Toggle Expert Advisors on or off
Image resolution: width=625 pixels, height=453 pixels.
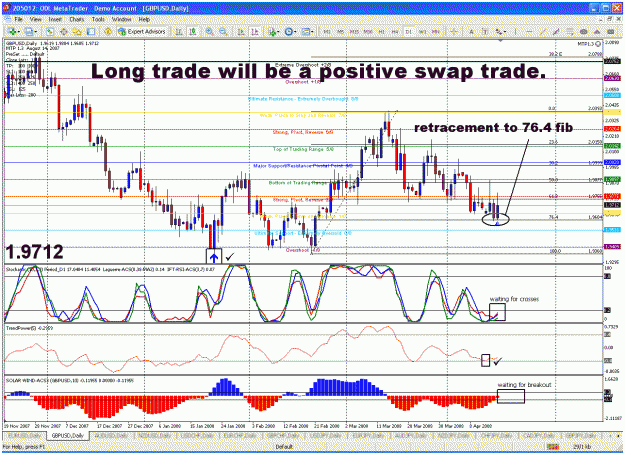(x=142, y=32)
